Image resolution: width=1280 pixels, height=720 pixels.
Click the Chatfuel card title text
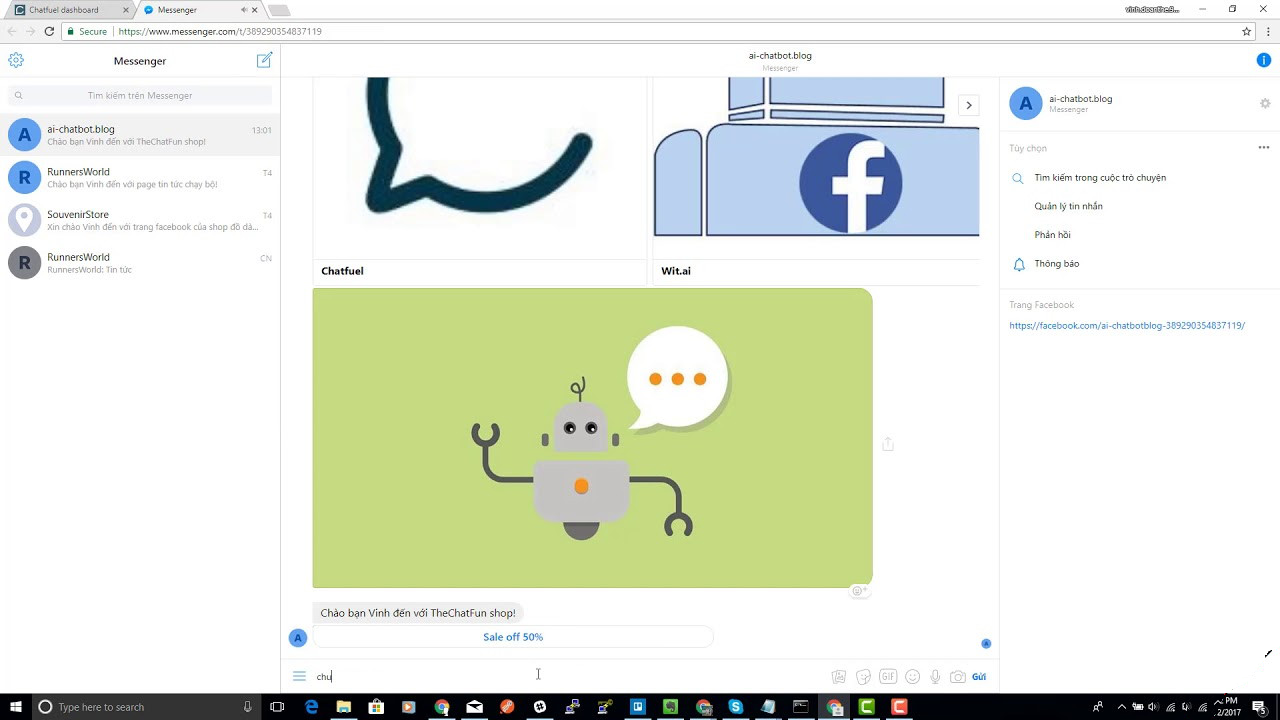tap(342, 271)
